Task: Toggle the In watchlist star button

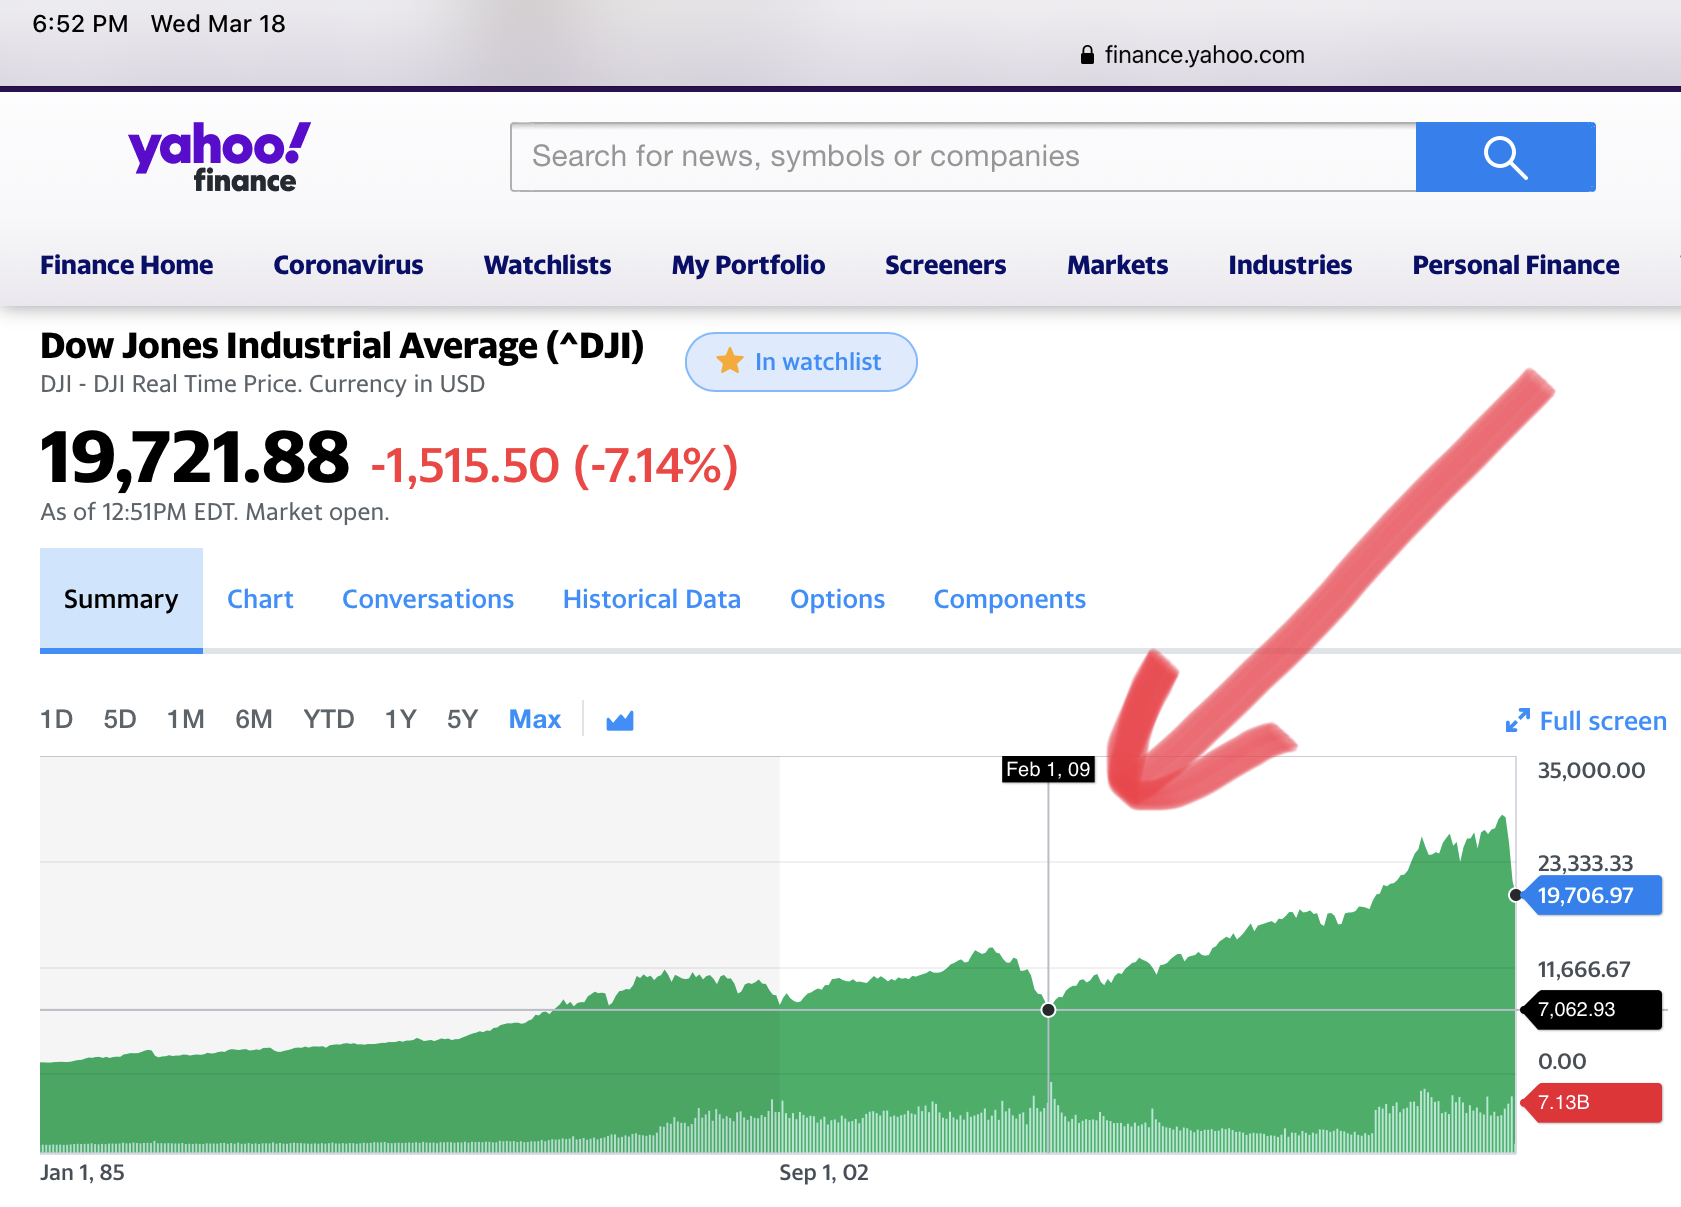Action: coord(800,362)
